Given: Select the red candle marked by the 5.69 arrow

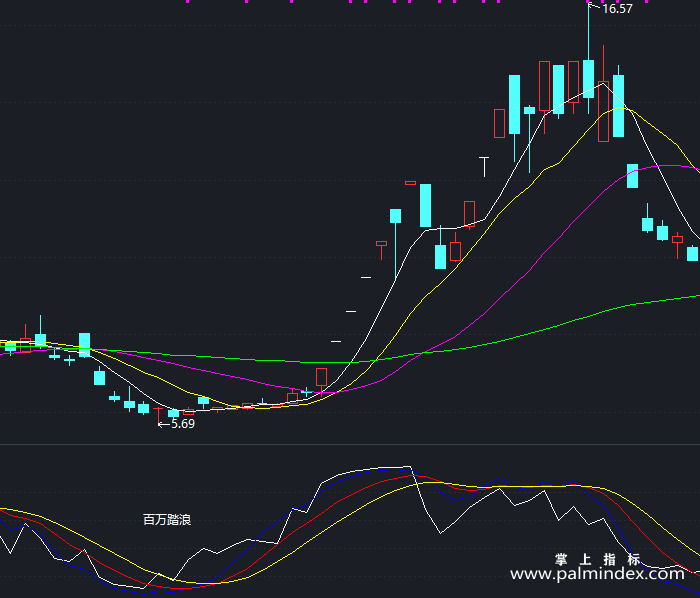Looking at the screenshot, I should point(158,415).
